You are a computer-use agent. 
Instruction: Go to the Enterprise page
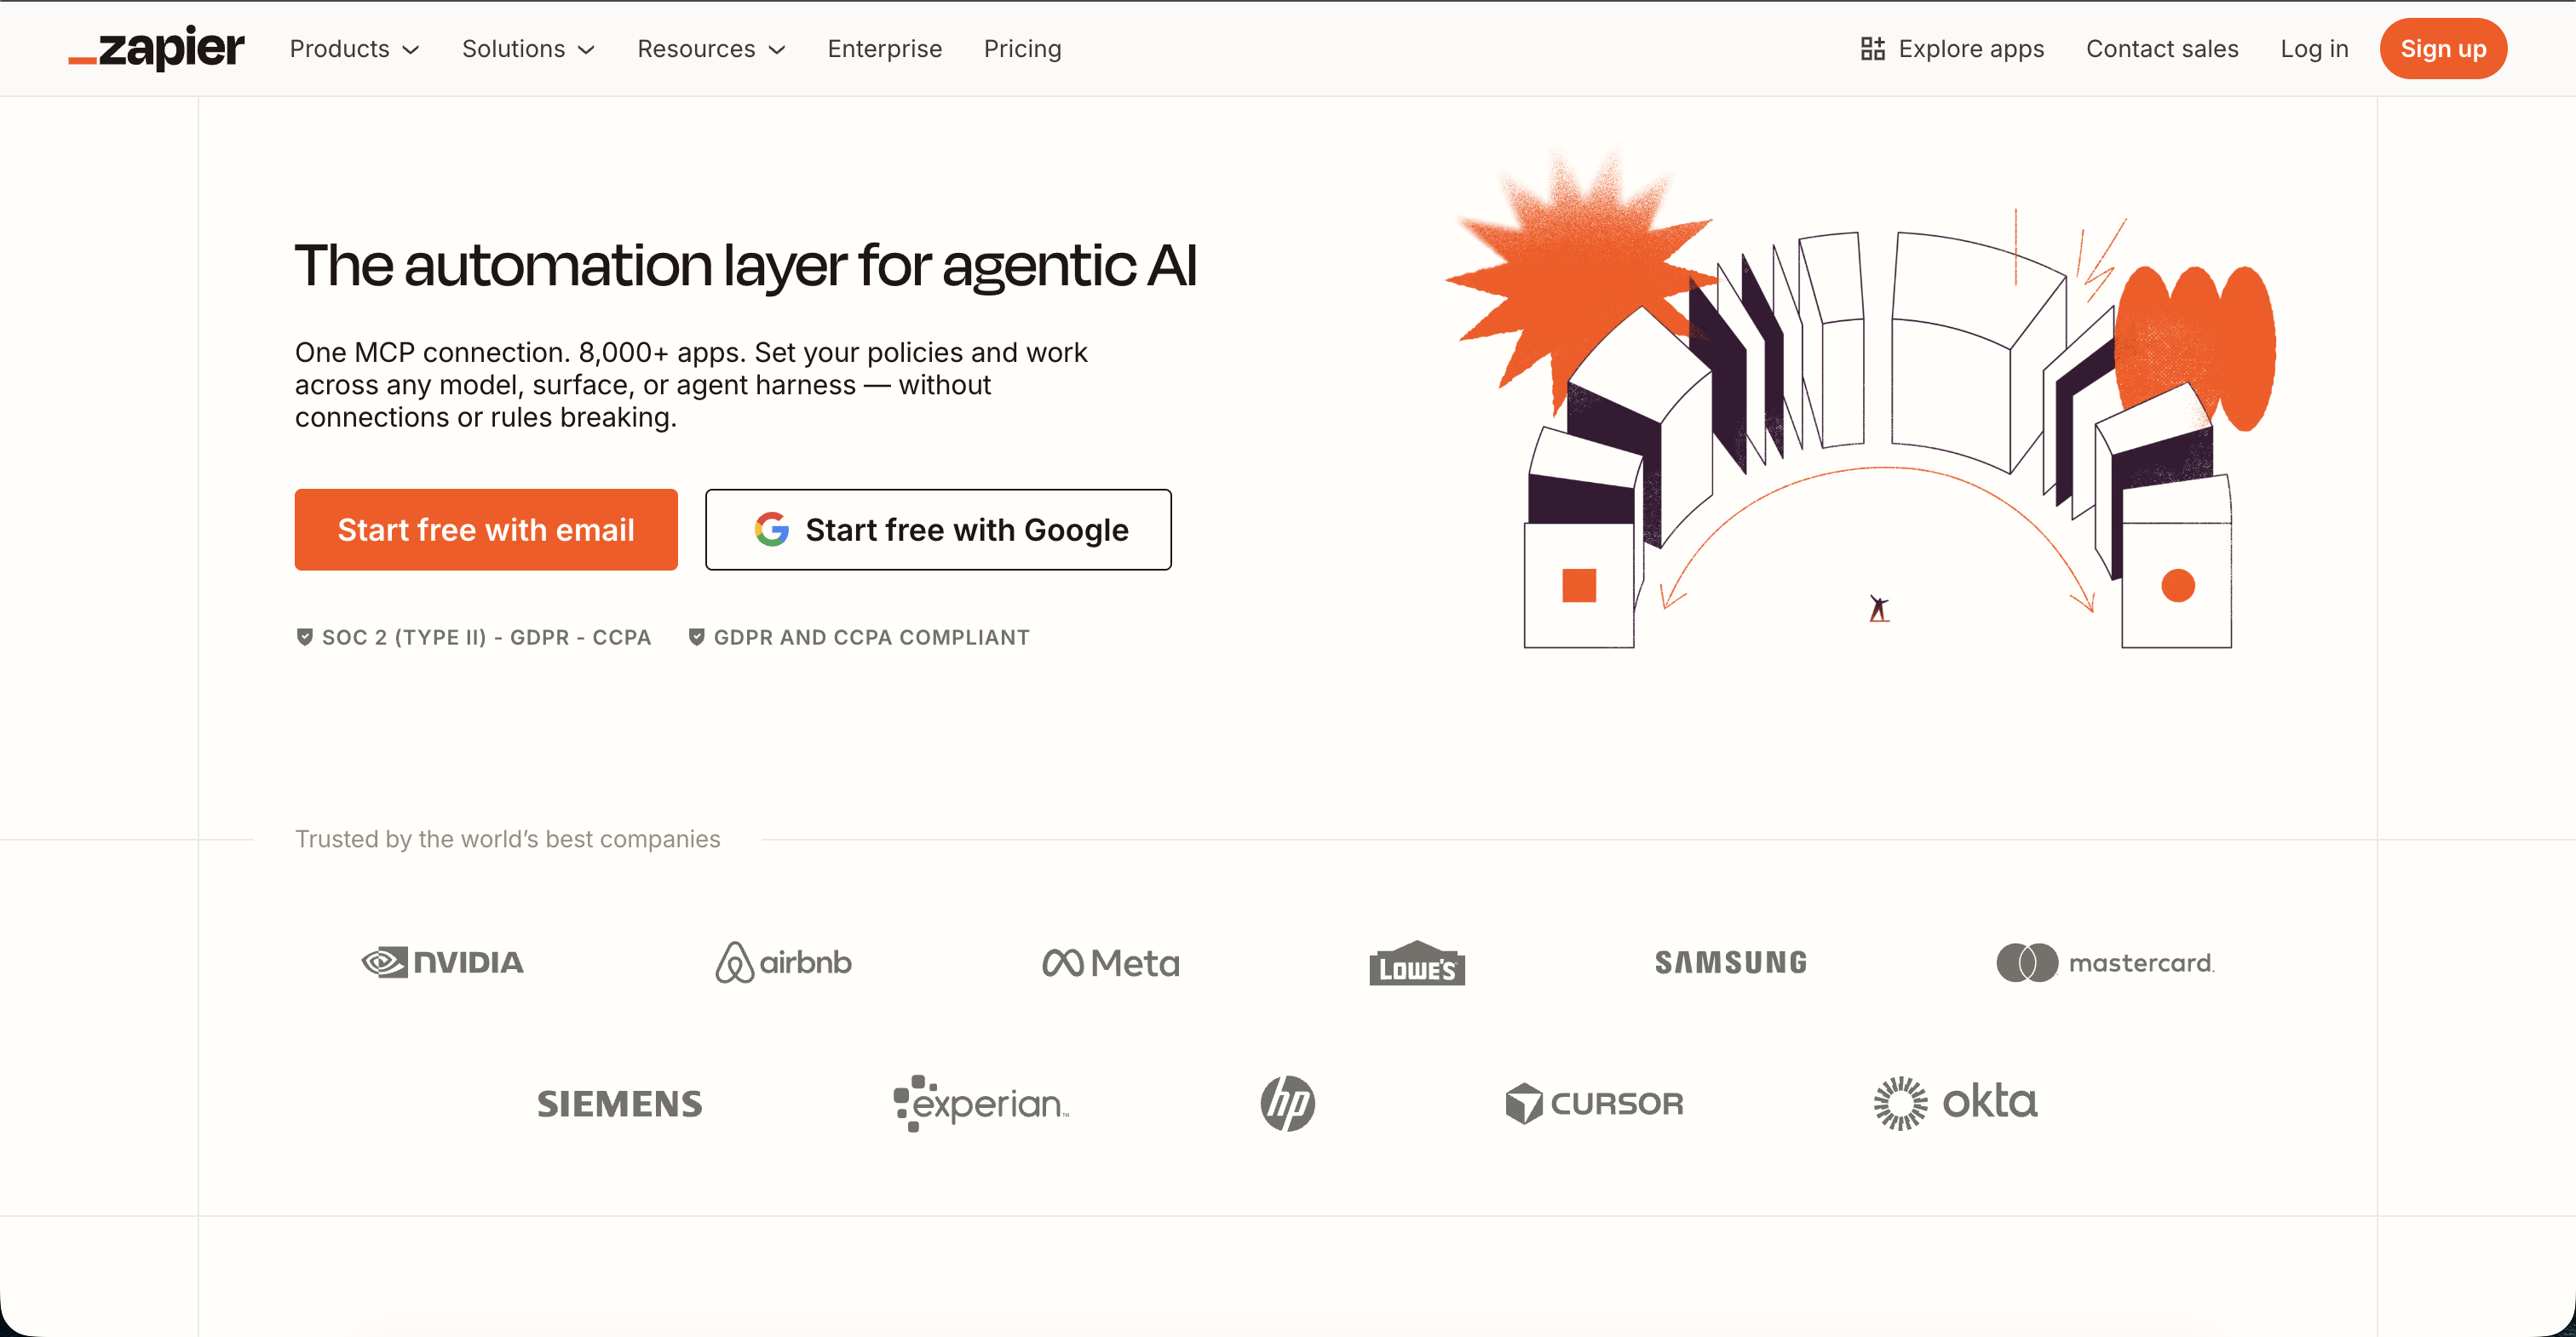(x=884, y=49)
